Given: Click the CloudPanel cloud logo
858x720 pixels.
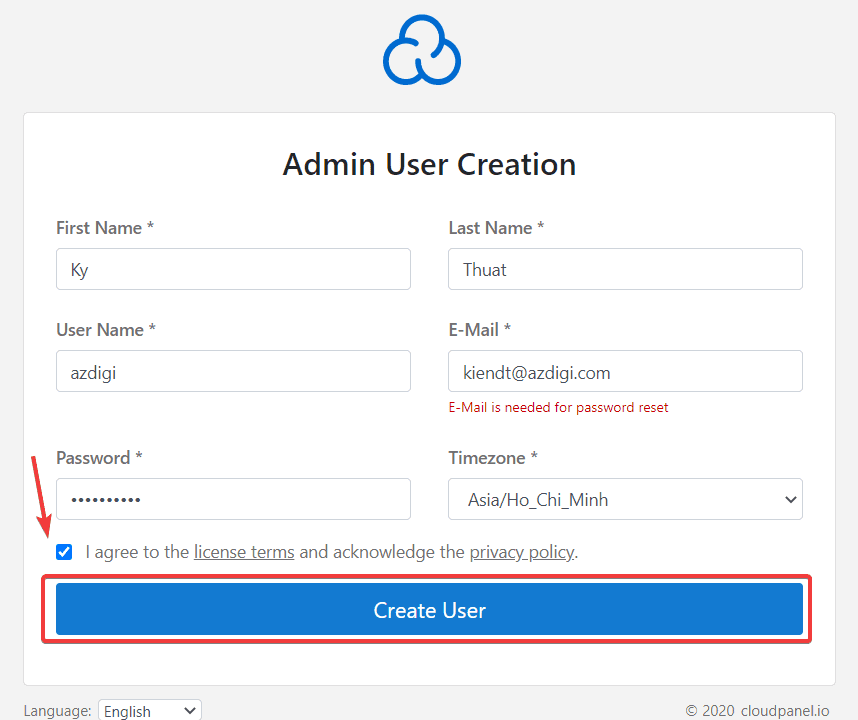Looking at the screenshot, I should pyautogui.click(x=421, y=50).
